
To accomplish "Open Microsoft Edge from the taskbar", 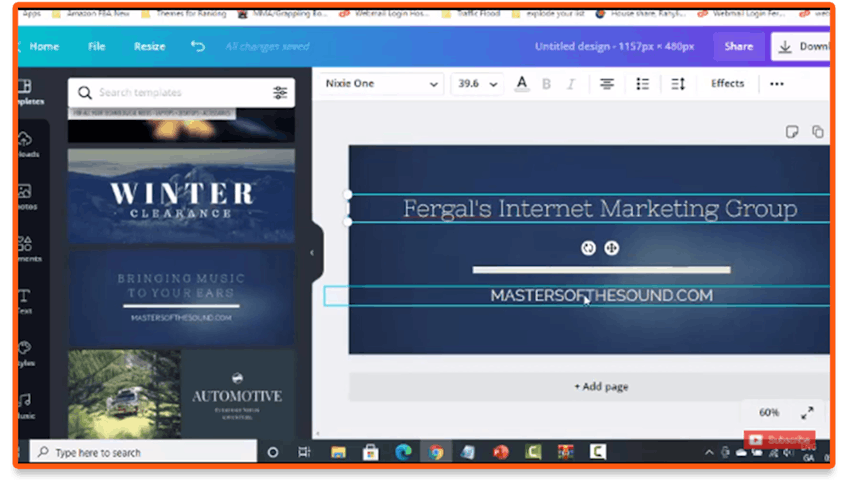I will (403, 452).
